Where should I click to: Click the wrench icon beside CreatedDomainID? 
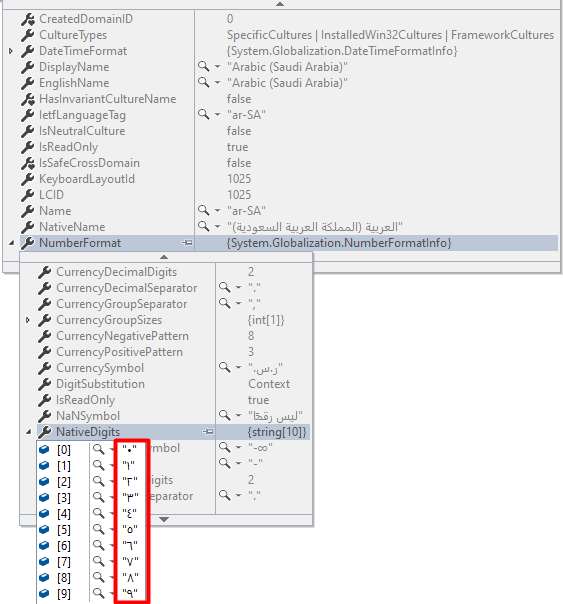(x=28, y=19)
